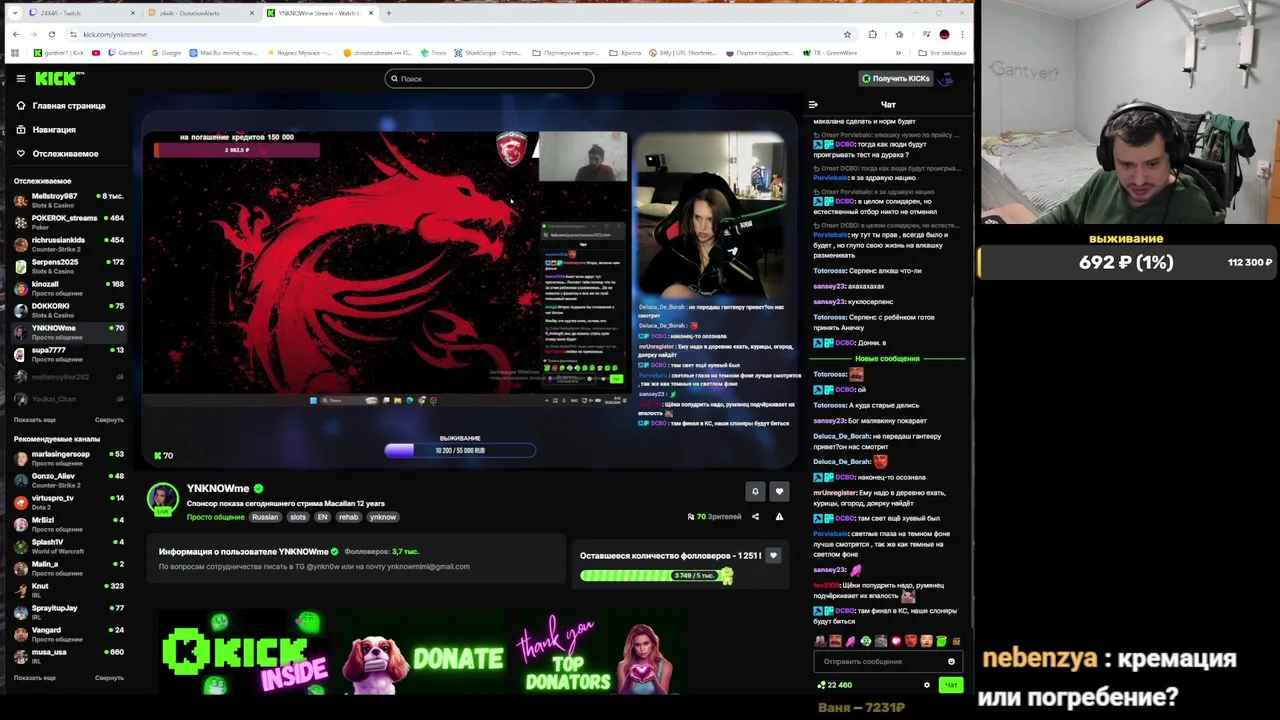1280x720 pixels.
Task: Open Mellstroy987 followed channel
Action: 68,199
